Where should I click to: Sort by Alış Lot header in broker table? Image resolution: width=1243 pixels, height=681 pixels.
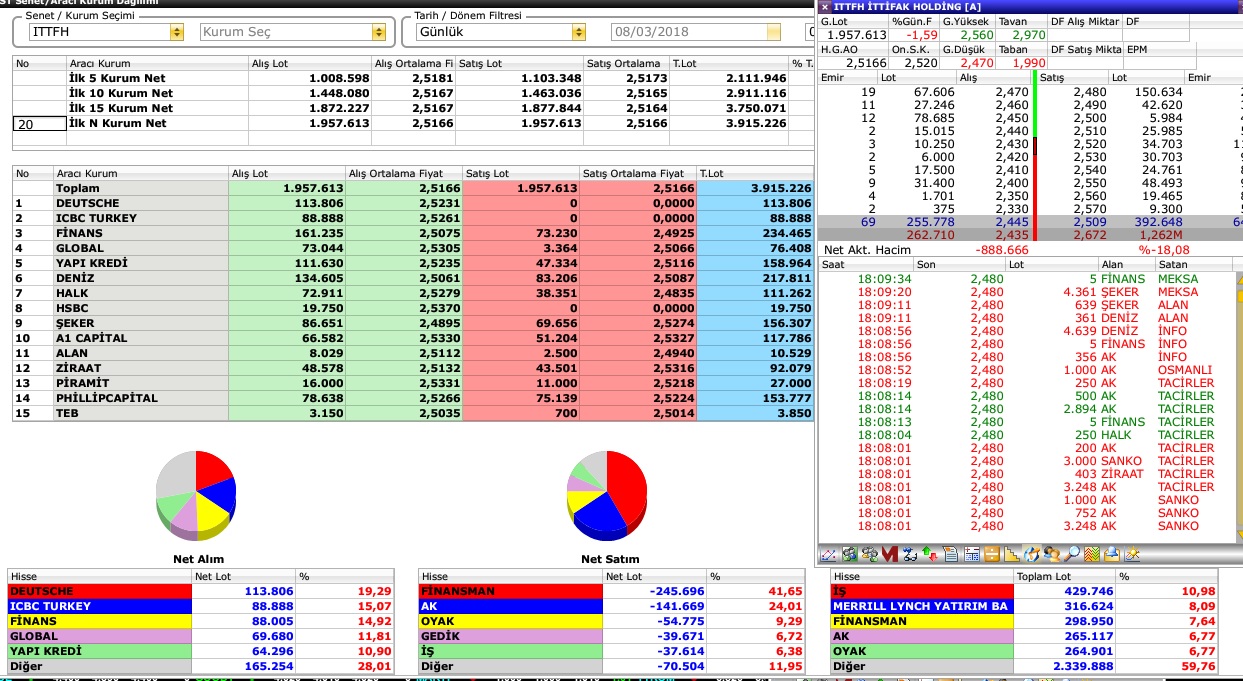point(287,173)
